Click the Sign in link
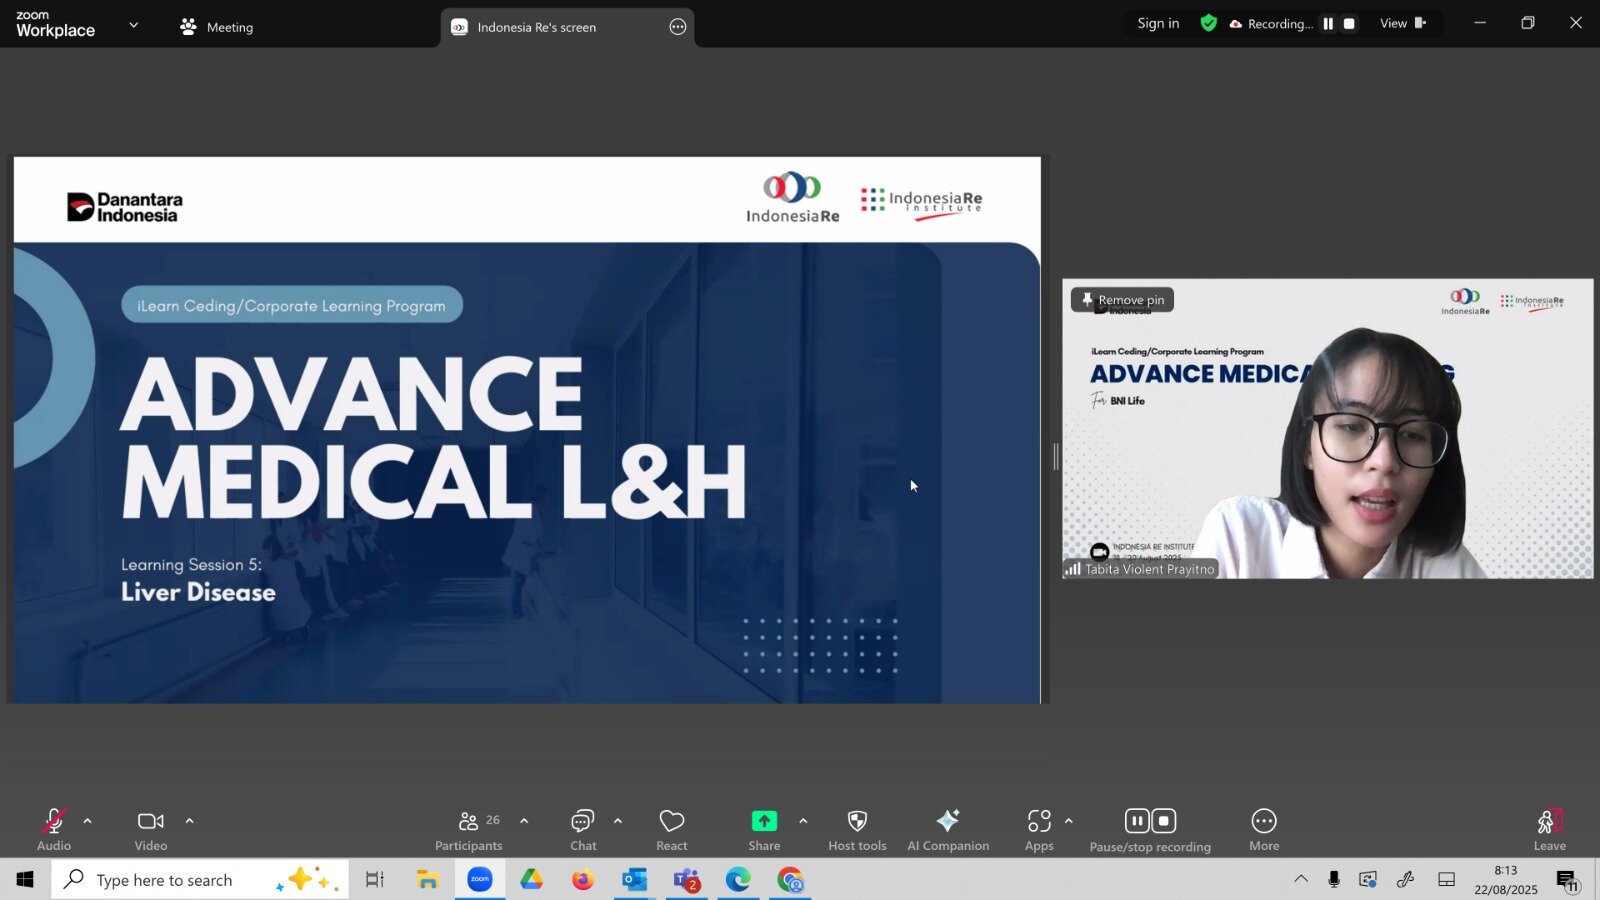1600x900 pixels. (1158, 24)
